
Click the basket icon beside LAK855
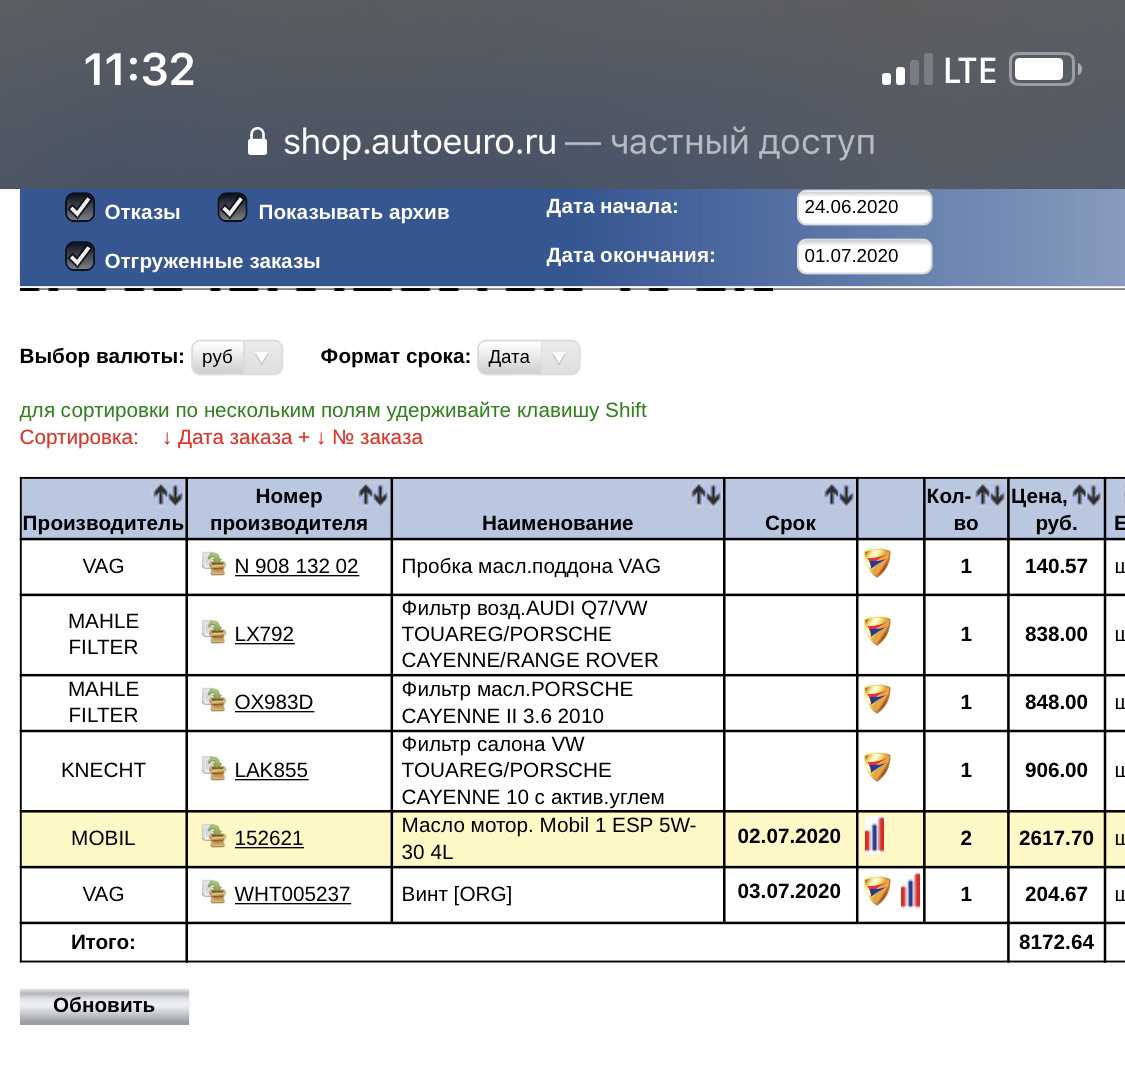click(213, 768)
